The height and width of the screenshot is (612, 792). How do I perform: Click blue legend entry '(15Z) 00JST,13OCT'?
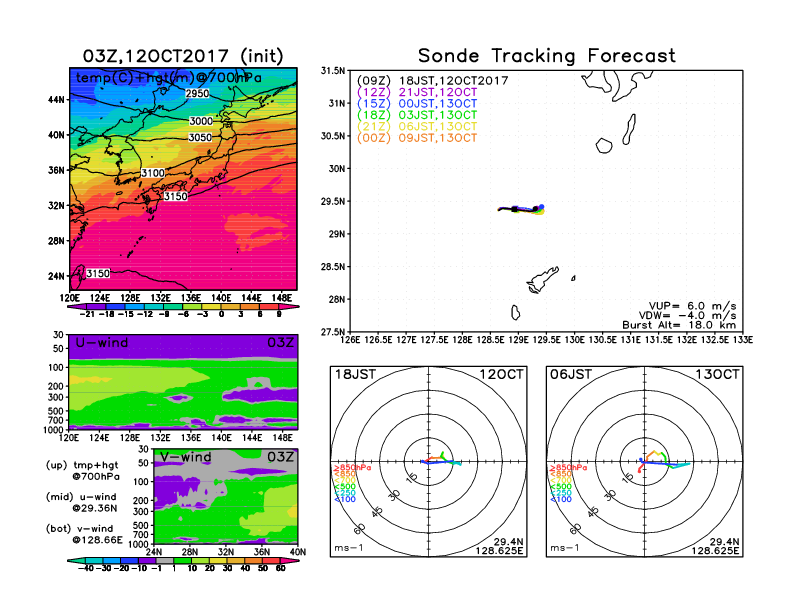pos(417,104)
